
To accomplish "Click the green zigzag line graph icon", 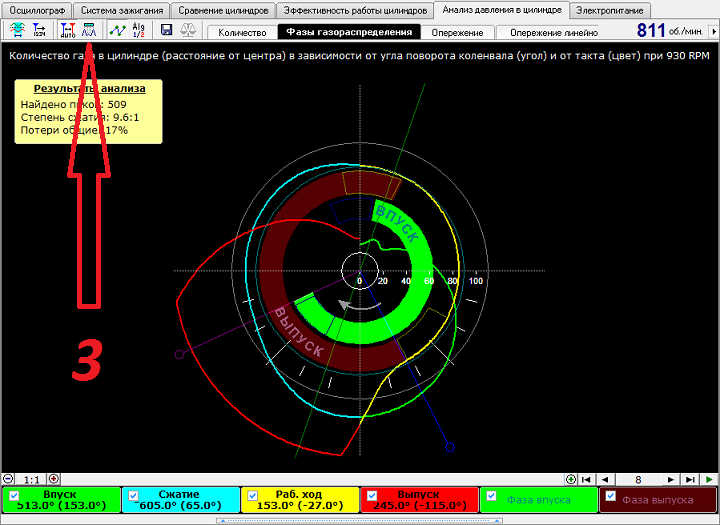I will 118,30.
